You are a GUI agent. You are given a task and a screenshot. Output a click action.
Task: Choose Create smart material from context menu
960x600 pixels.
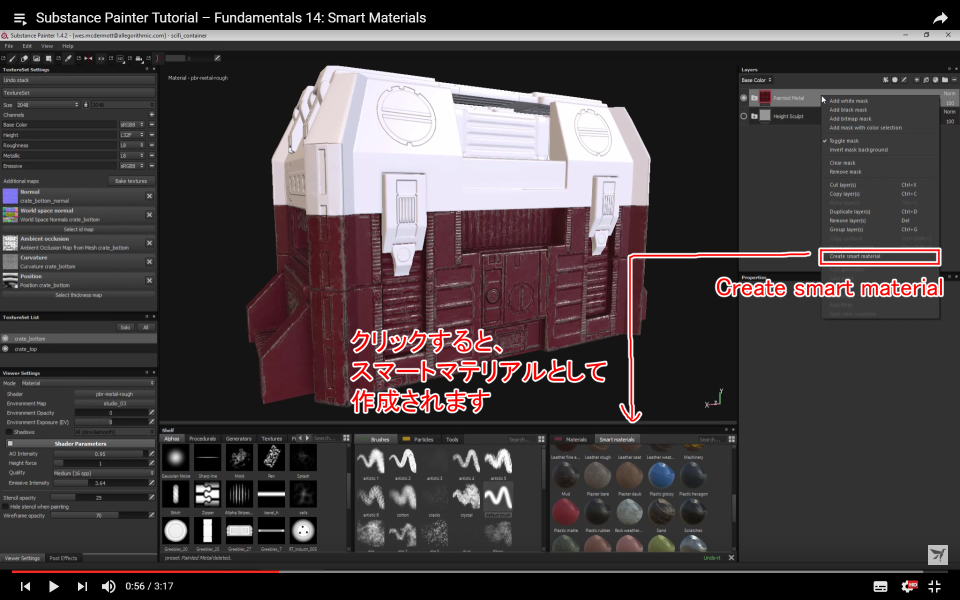(879, 257)
